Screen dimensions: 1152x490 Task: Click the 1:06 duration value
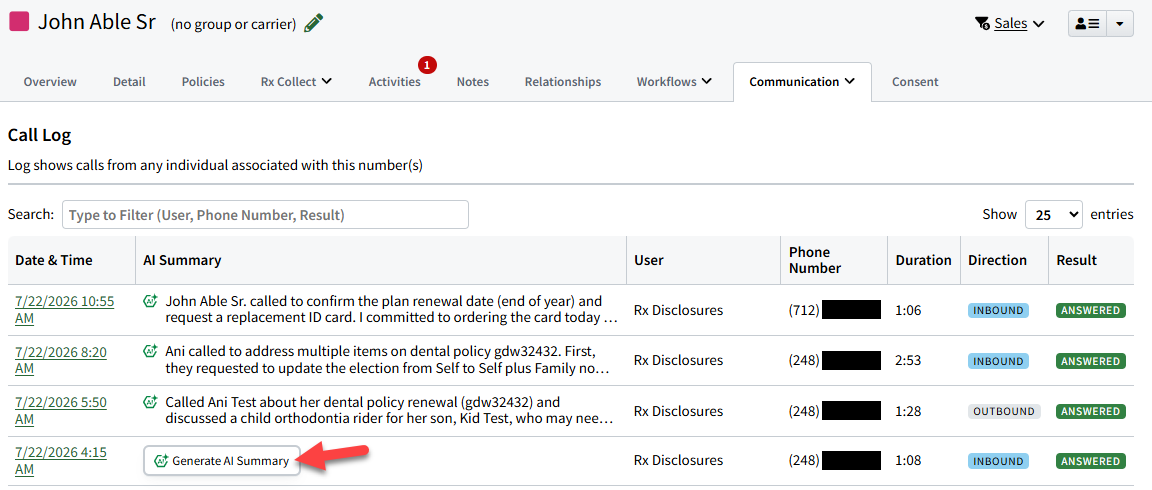point(908,310)
